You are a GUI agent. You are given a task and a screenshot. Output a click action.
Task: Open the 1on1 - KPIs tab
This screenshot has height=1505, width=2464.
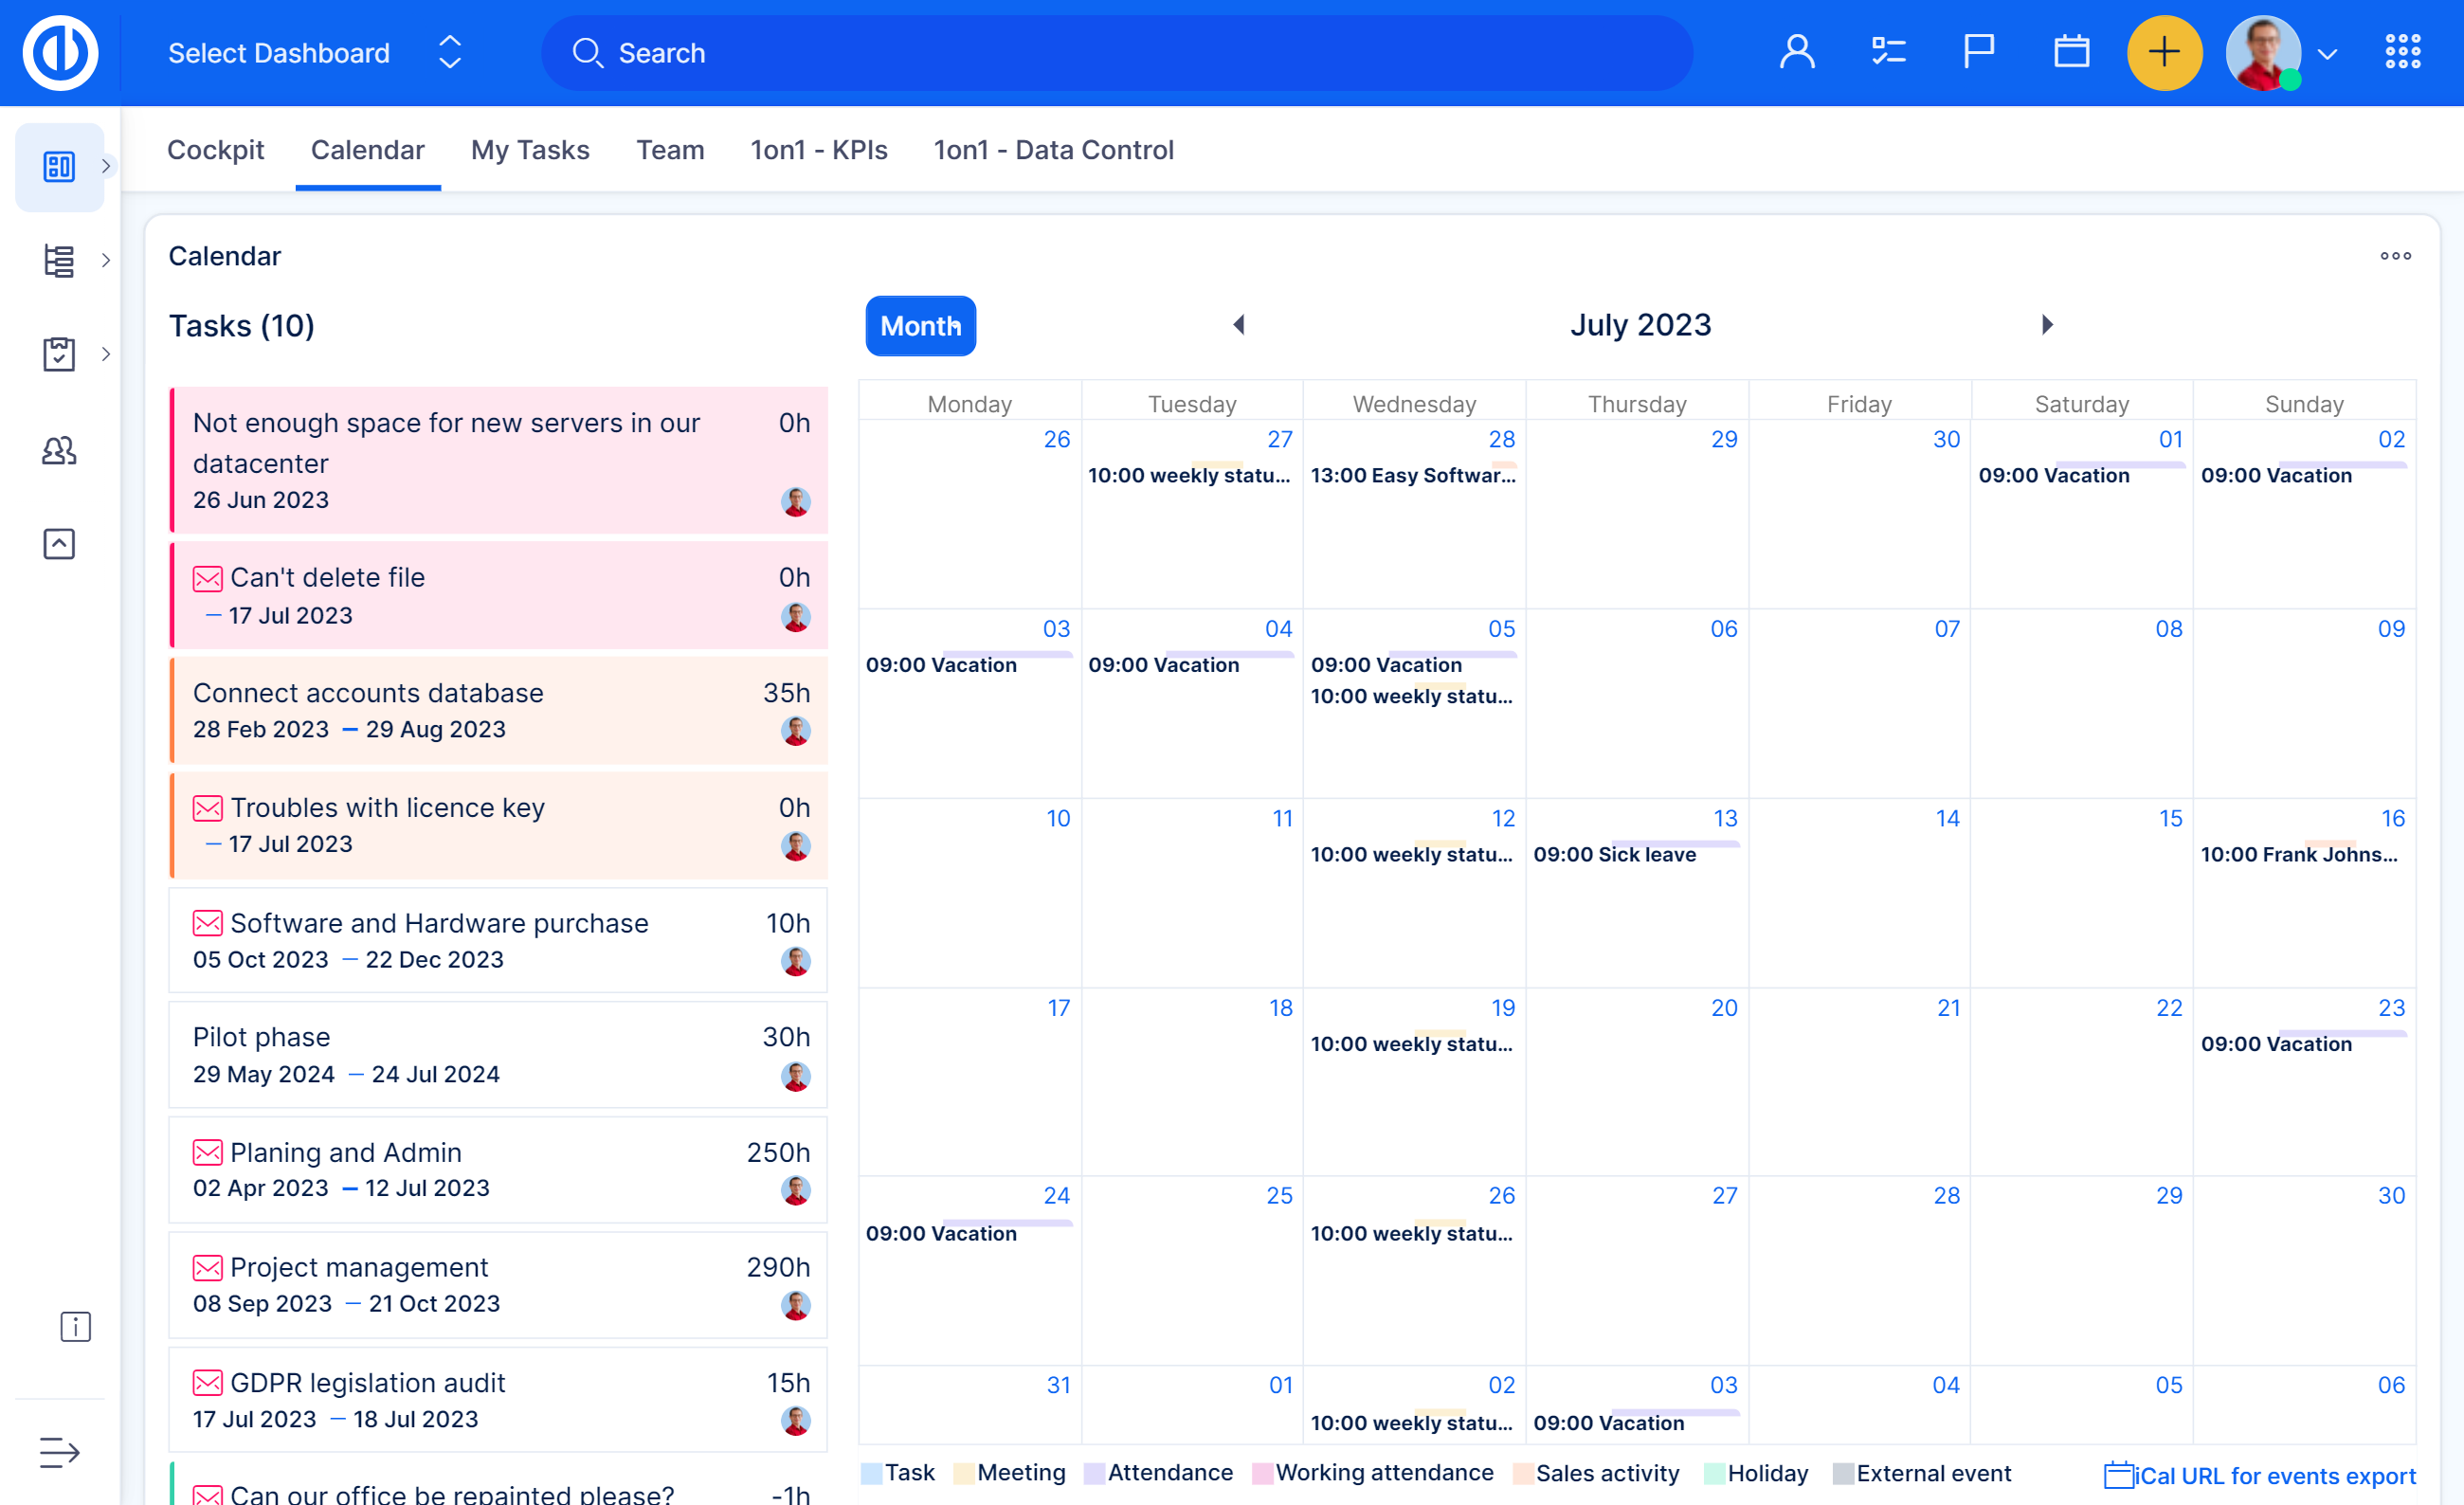(818, 150)
